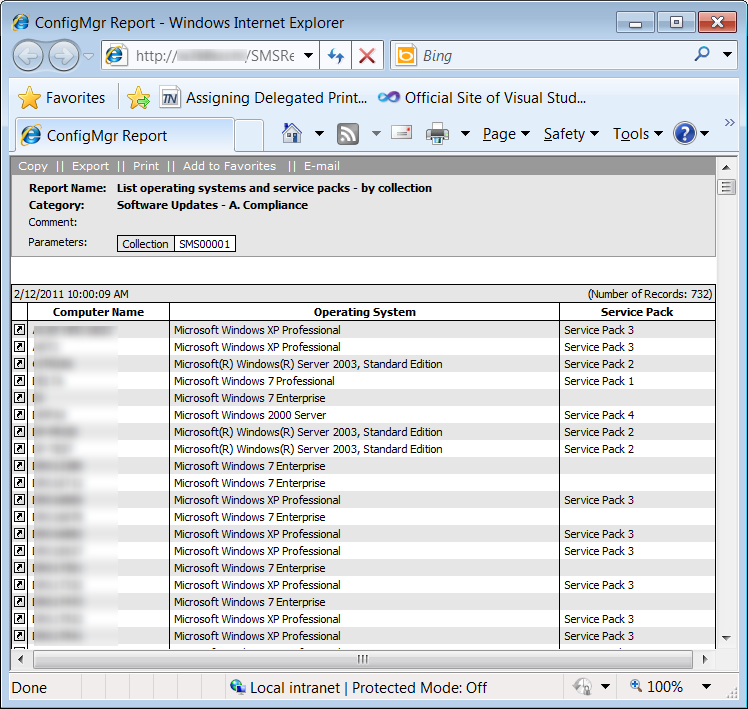Open the recent pages dropdown arrow
The image size is (748, 709).
tap(88, 56)
